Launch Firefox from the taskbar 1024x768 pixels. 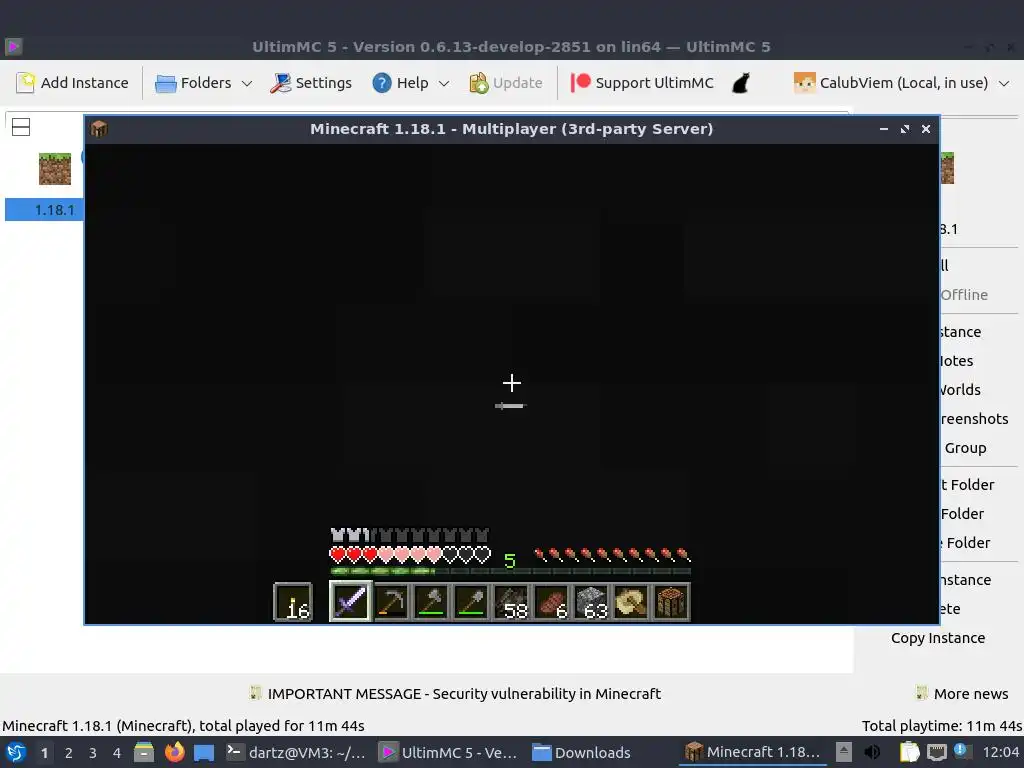[174, 752]
